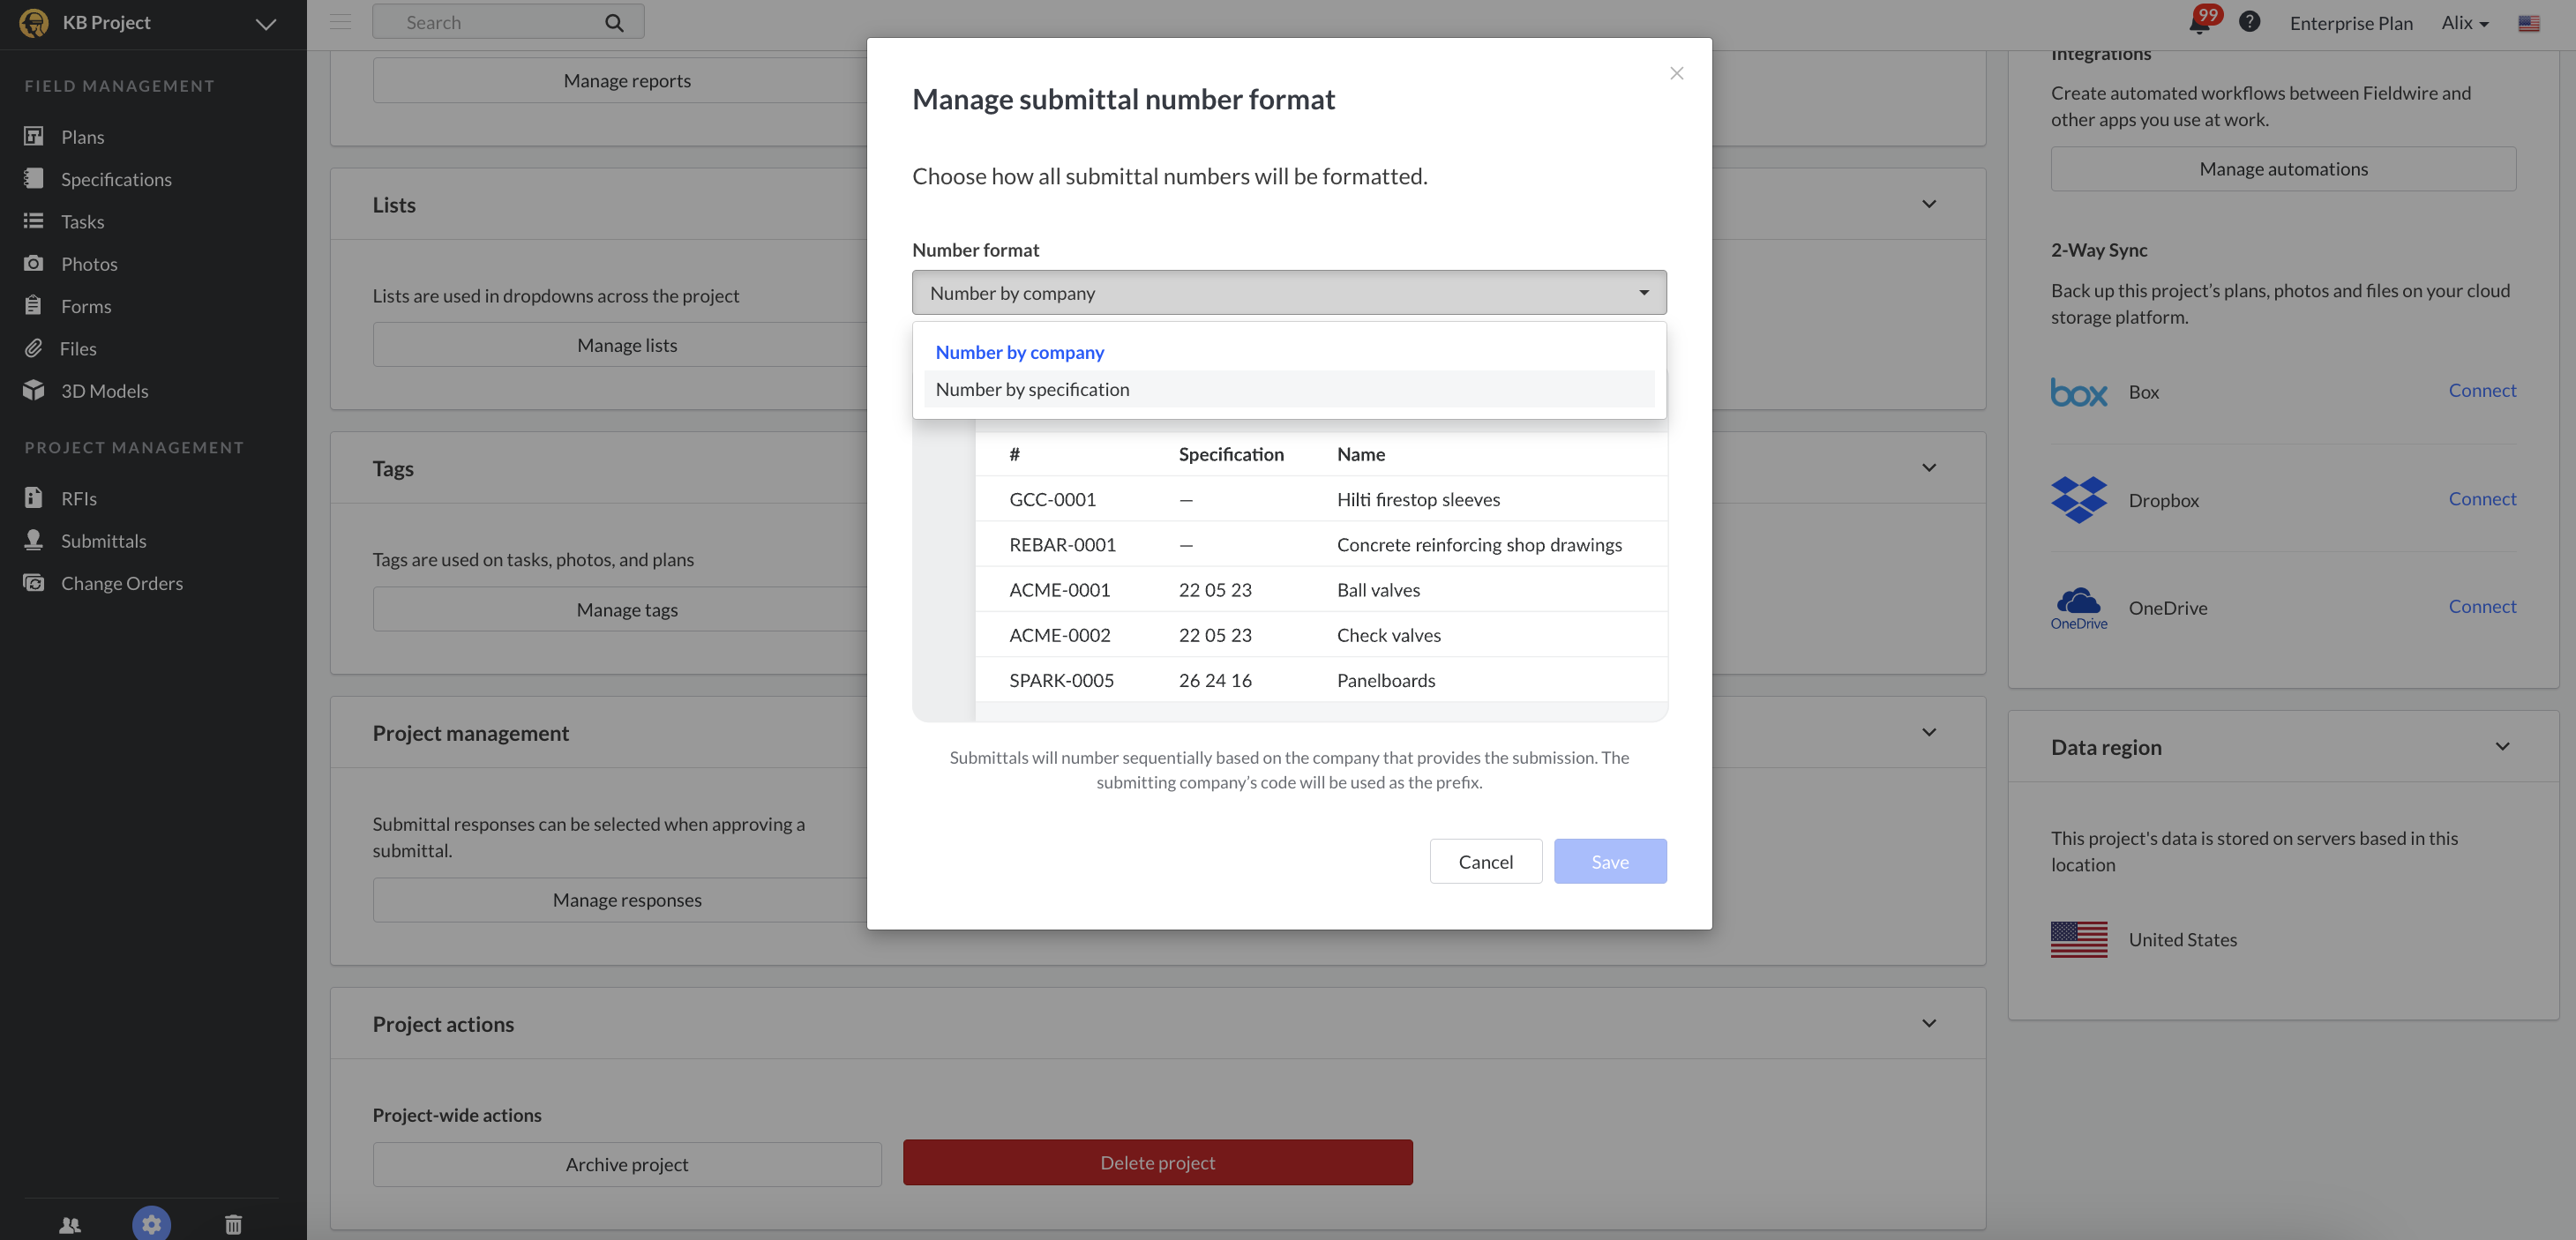Choose Number by company option
The height and width of the screenshot is (1240, 2576).
(x=1019, y=352)
